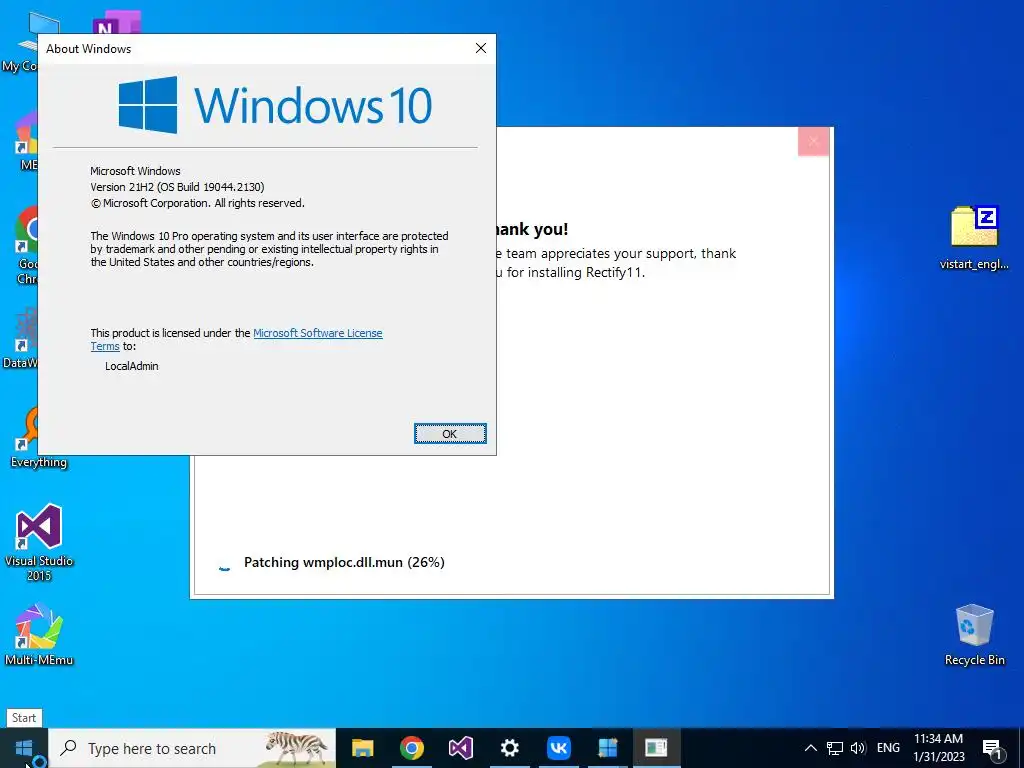Open File Explorer from the taskbar
The image size is (1024, 768).
[x=362, y=748]
